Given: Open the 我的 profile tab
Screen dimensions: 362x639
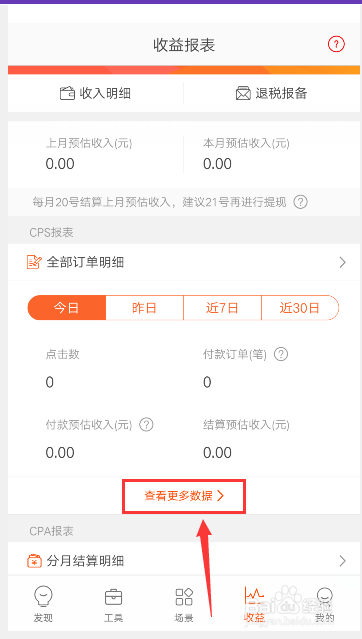Looking at the screenshot, I should 324,604.
